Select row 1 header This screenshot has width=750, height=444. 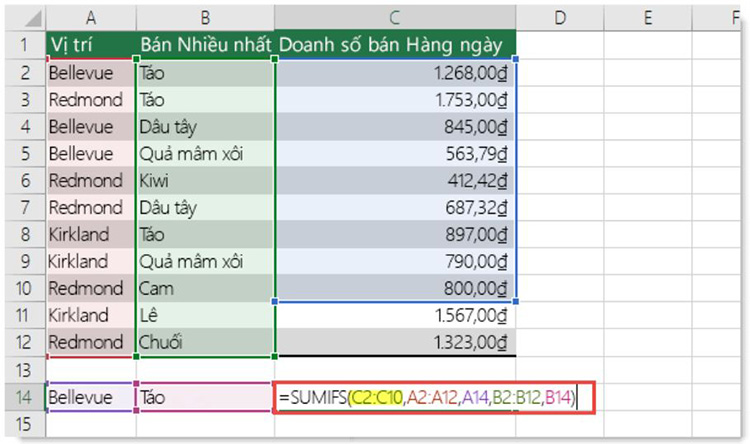26,45
